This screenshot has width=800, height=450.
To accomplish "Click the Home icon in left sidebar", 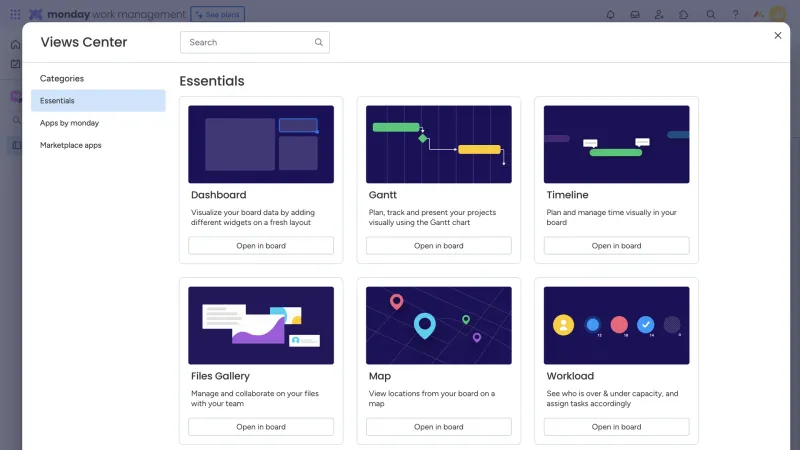I will pyautogui.click(x=15, y=44).
